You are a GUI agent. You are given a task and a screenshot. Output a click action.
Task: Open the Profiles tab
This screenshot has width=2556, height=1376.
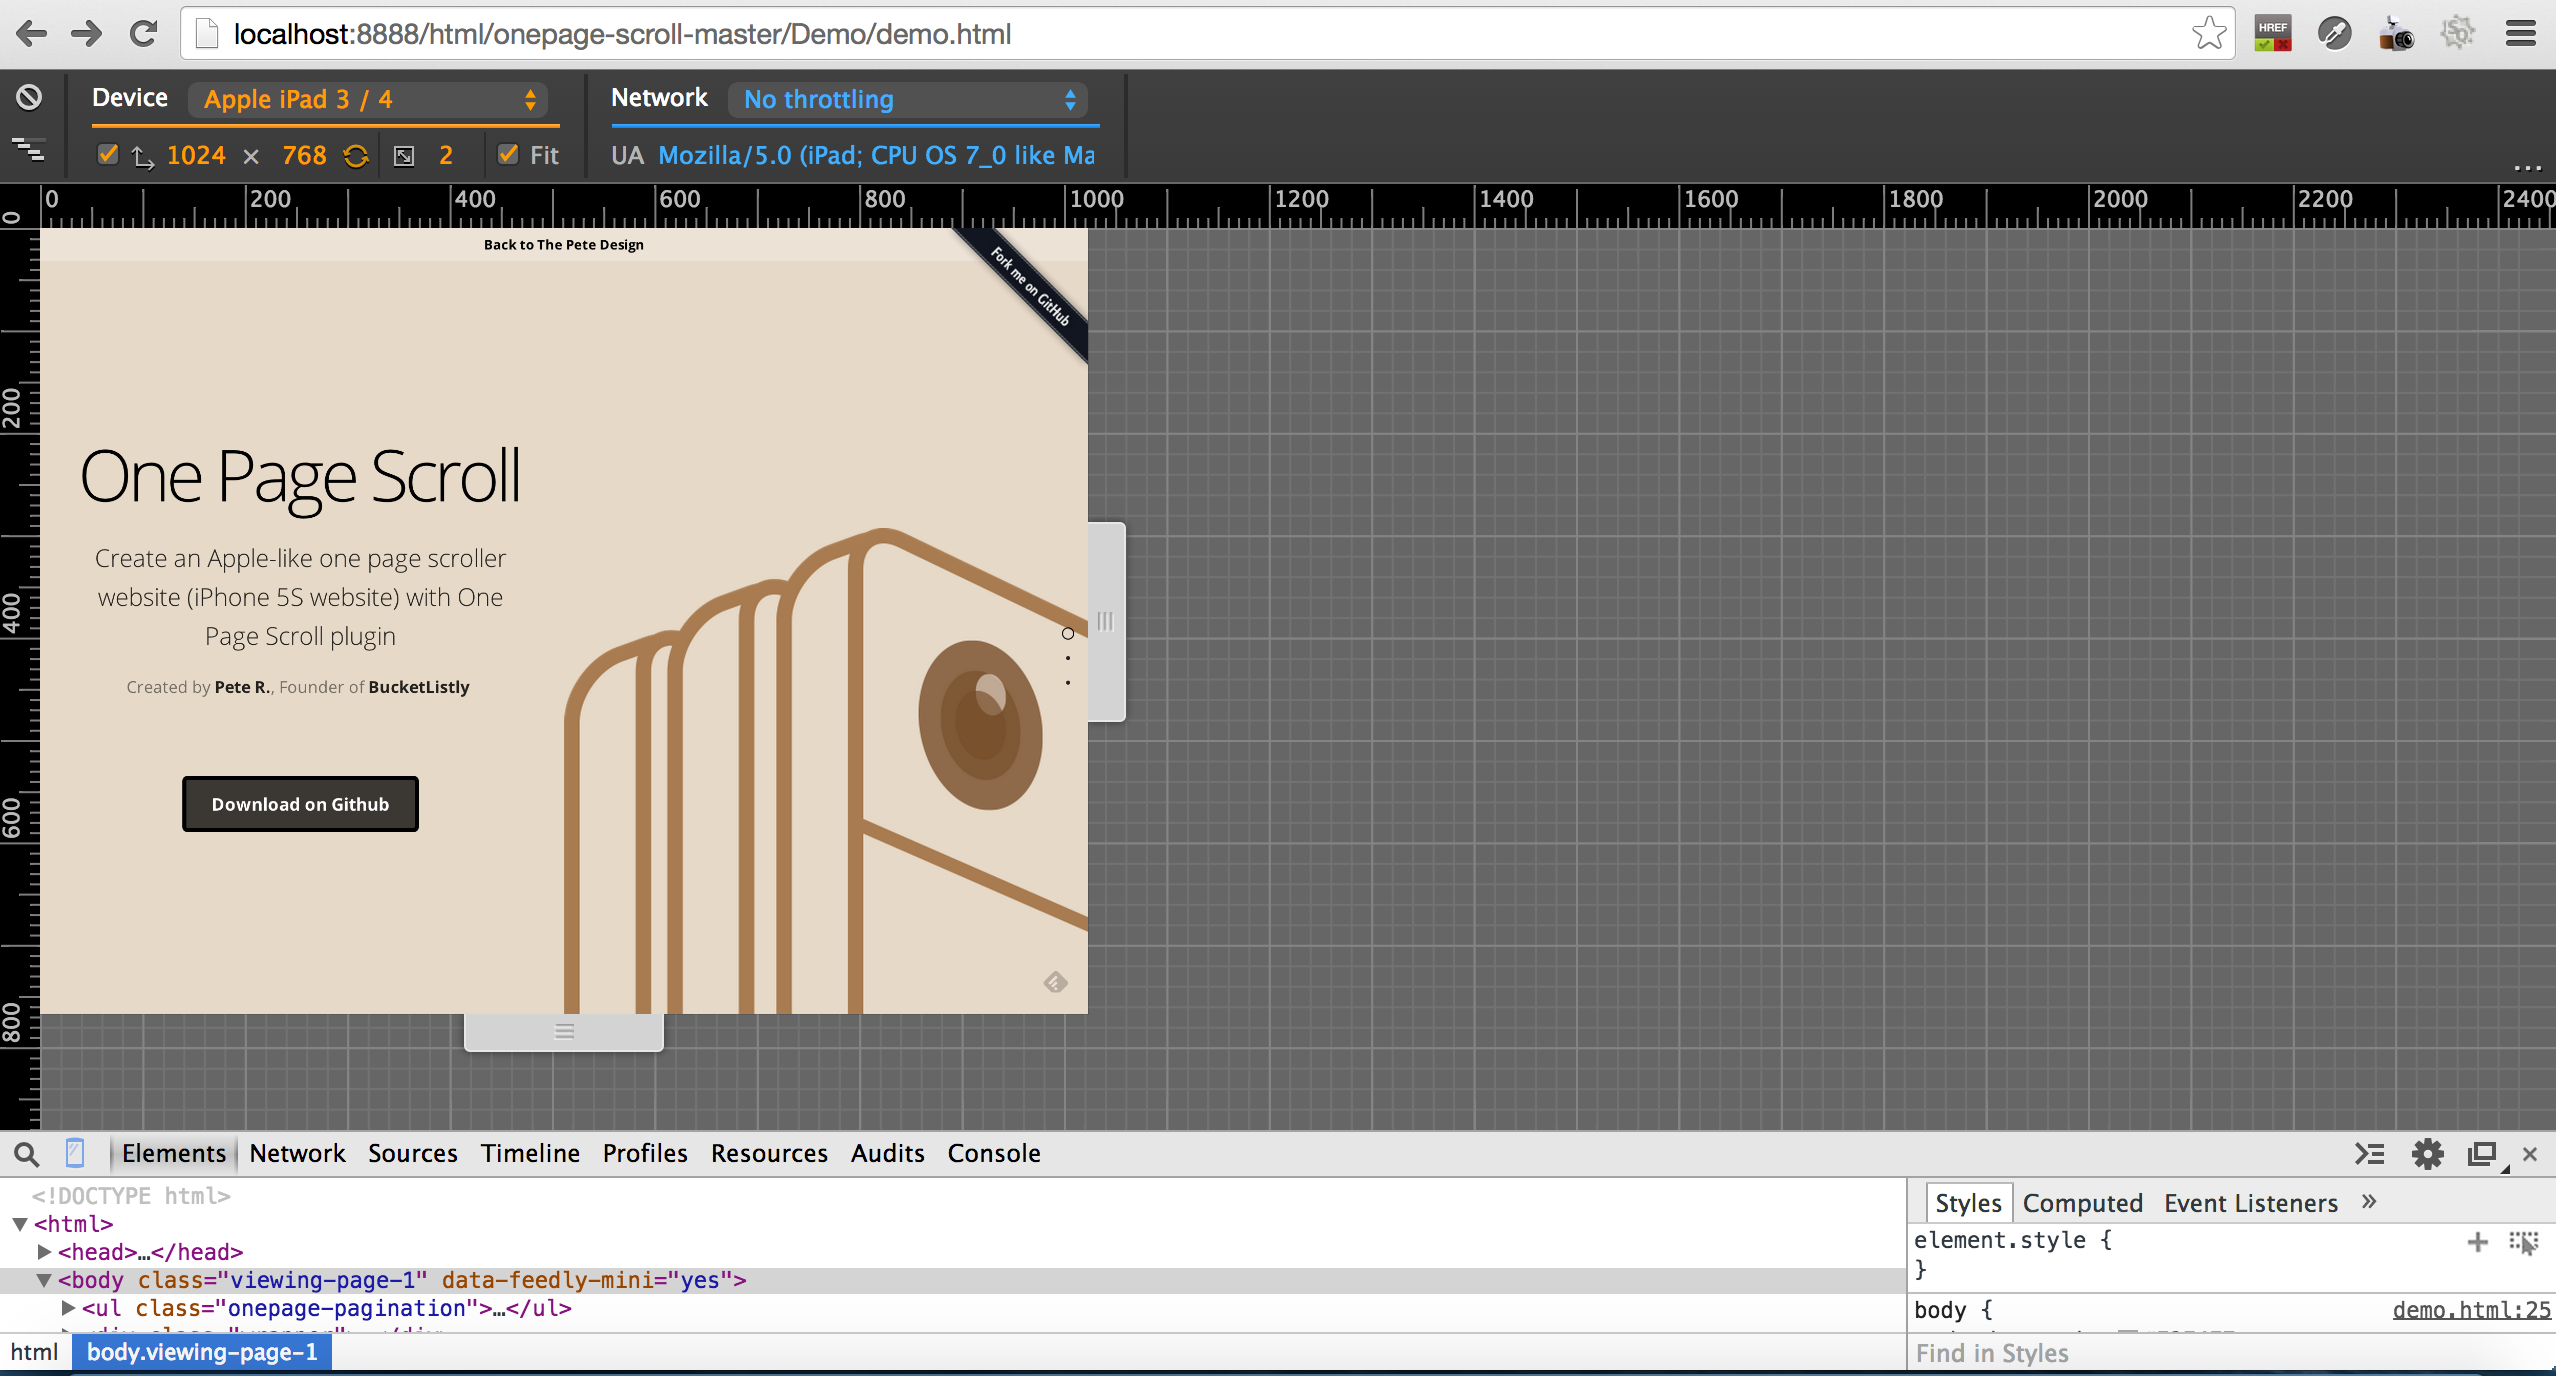coord(645,1154)
